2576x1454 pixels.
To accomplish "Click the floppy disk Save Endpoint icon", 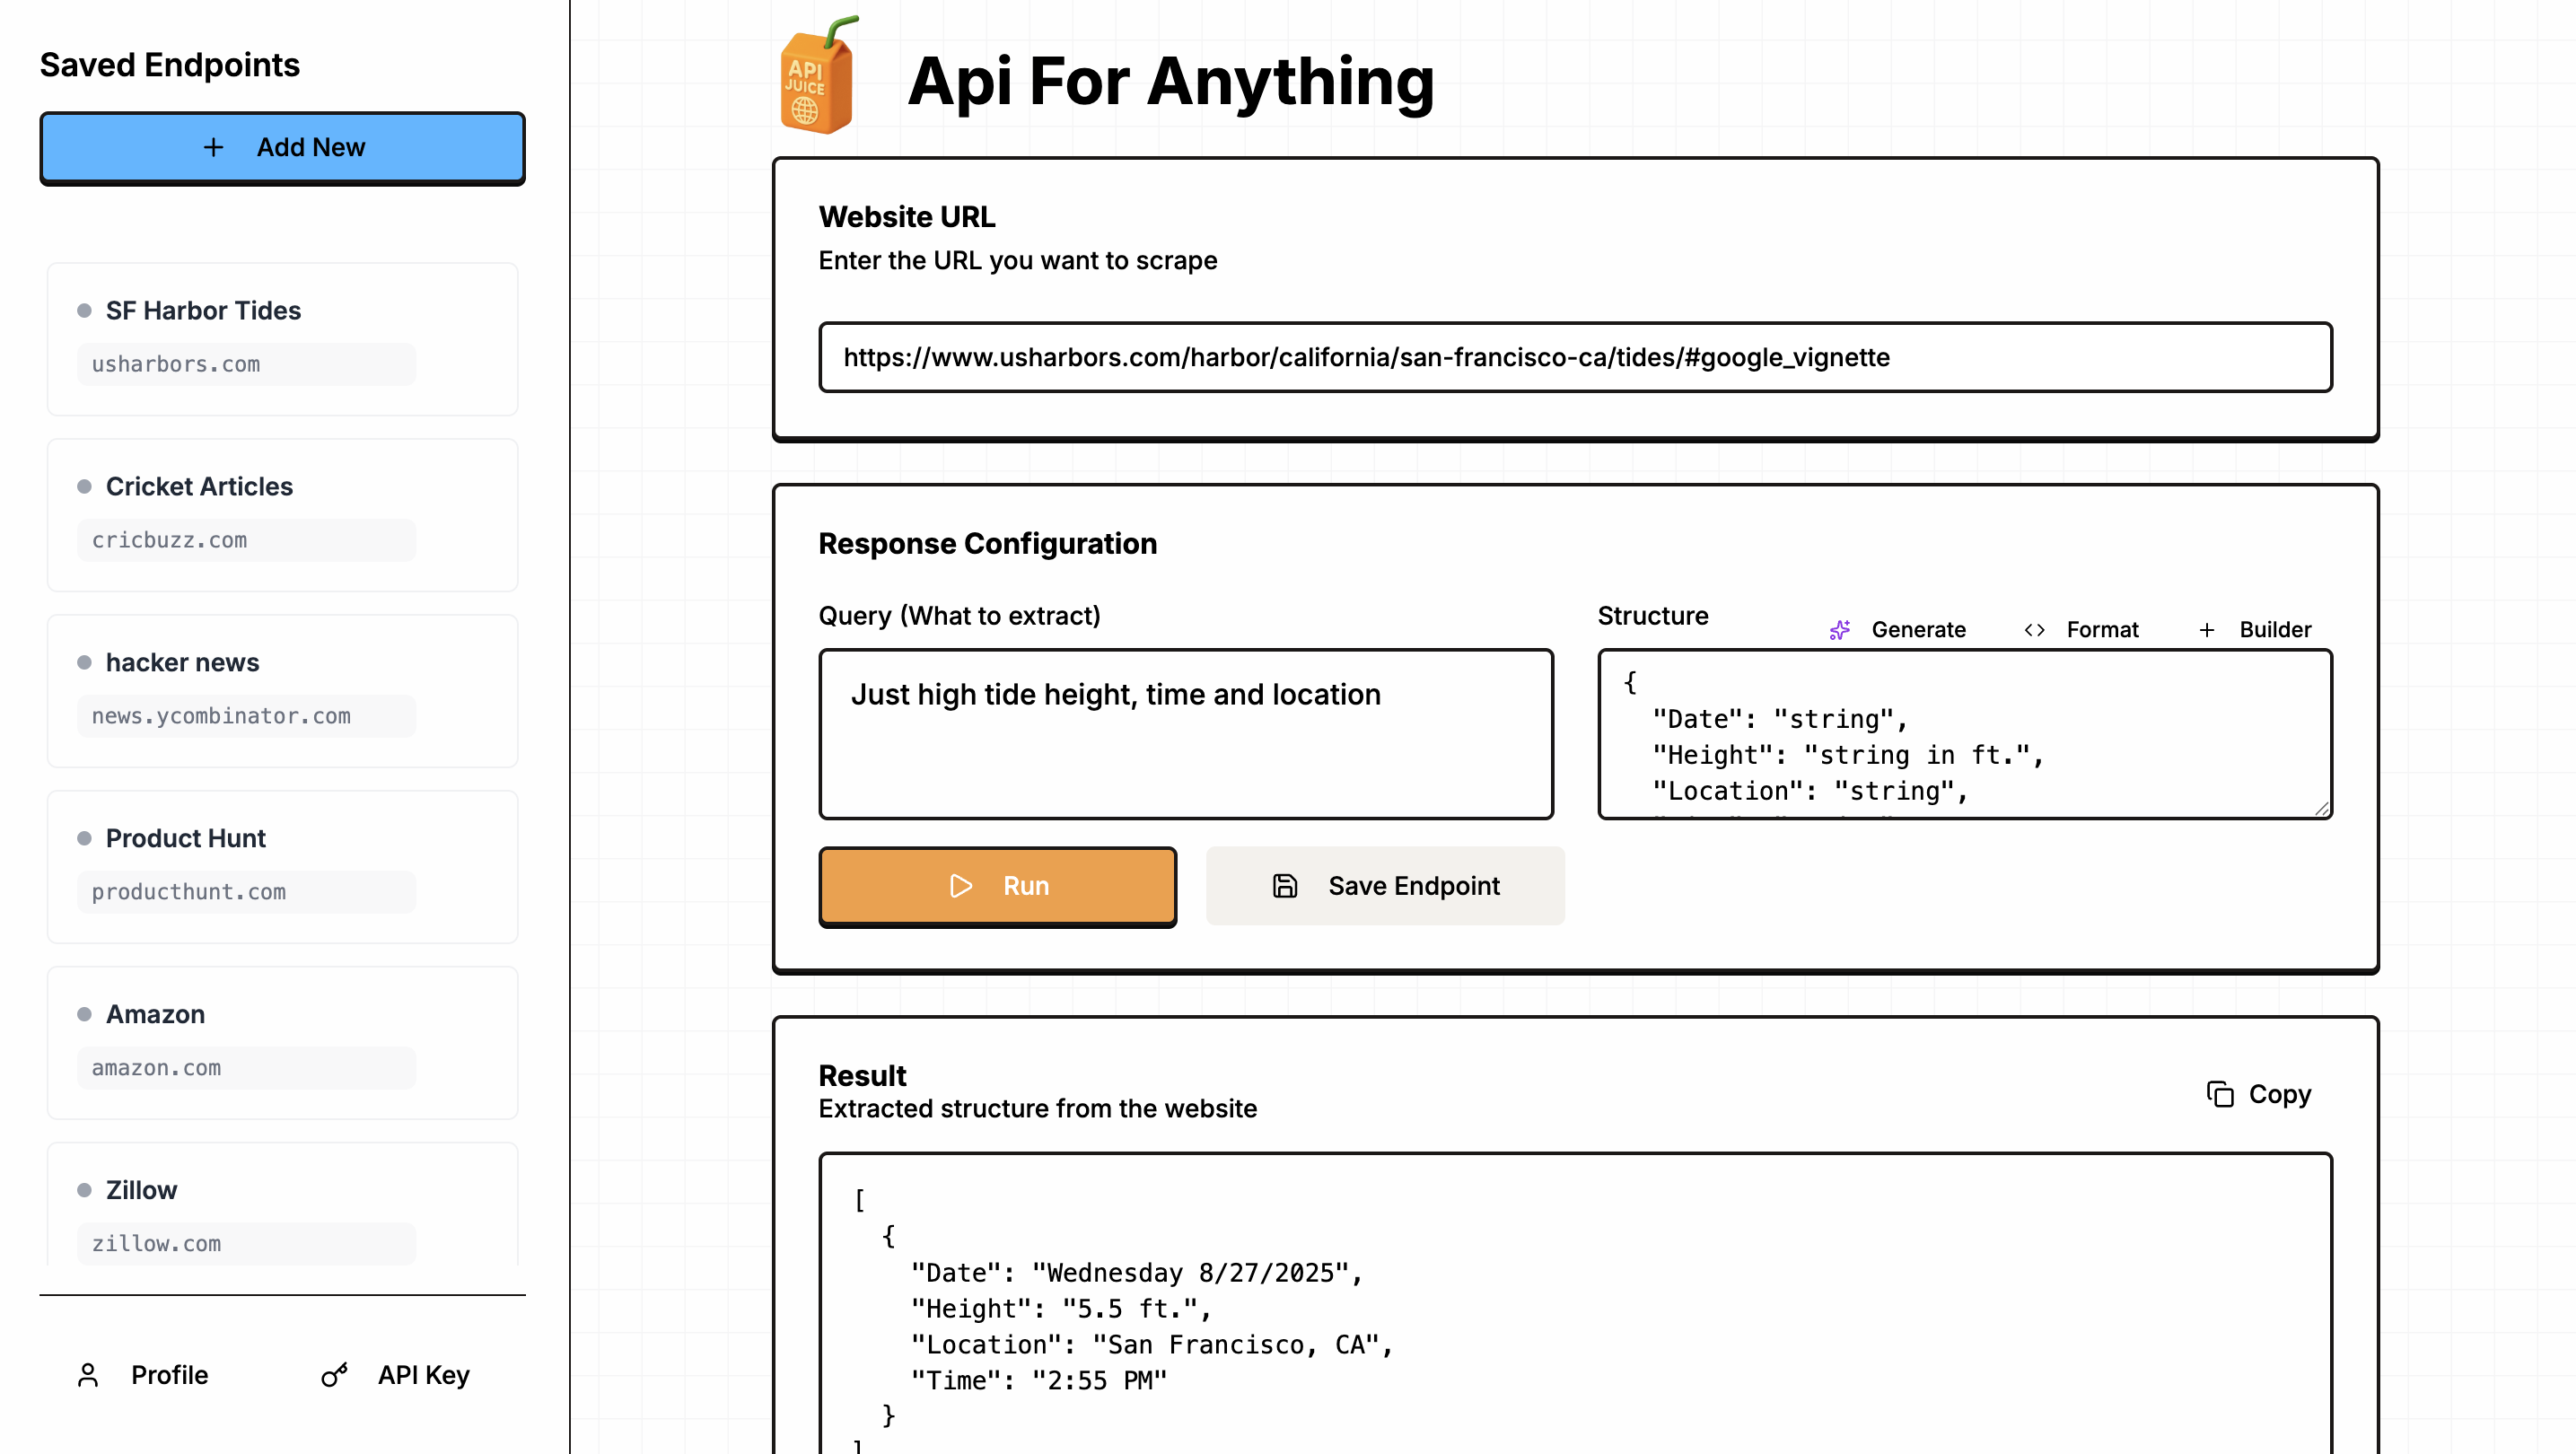I will point(1284,886).
